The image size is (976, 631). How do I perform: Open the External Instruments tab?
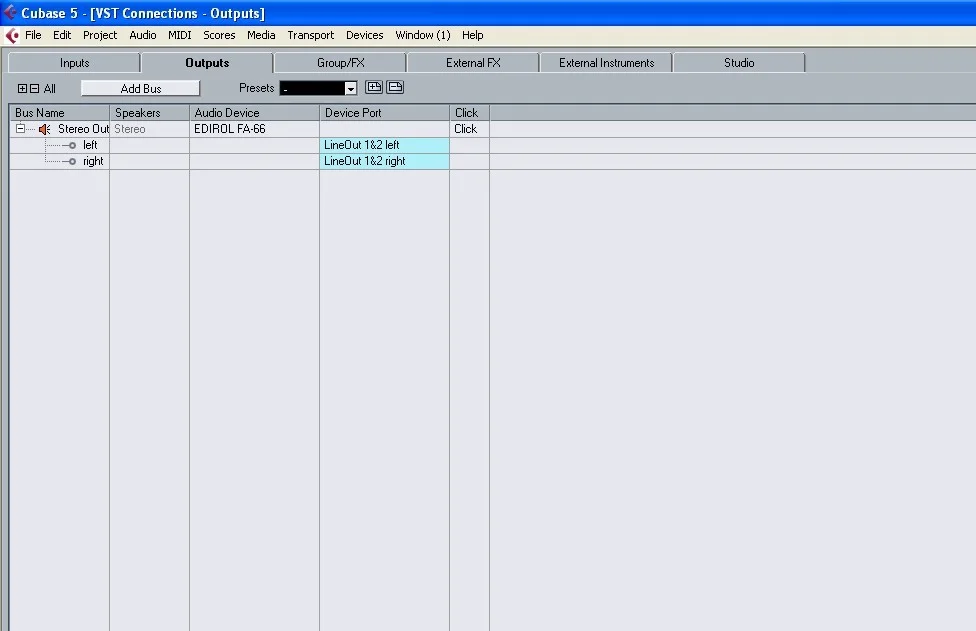coord(606,63)
